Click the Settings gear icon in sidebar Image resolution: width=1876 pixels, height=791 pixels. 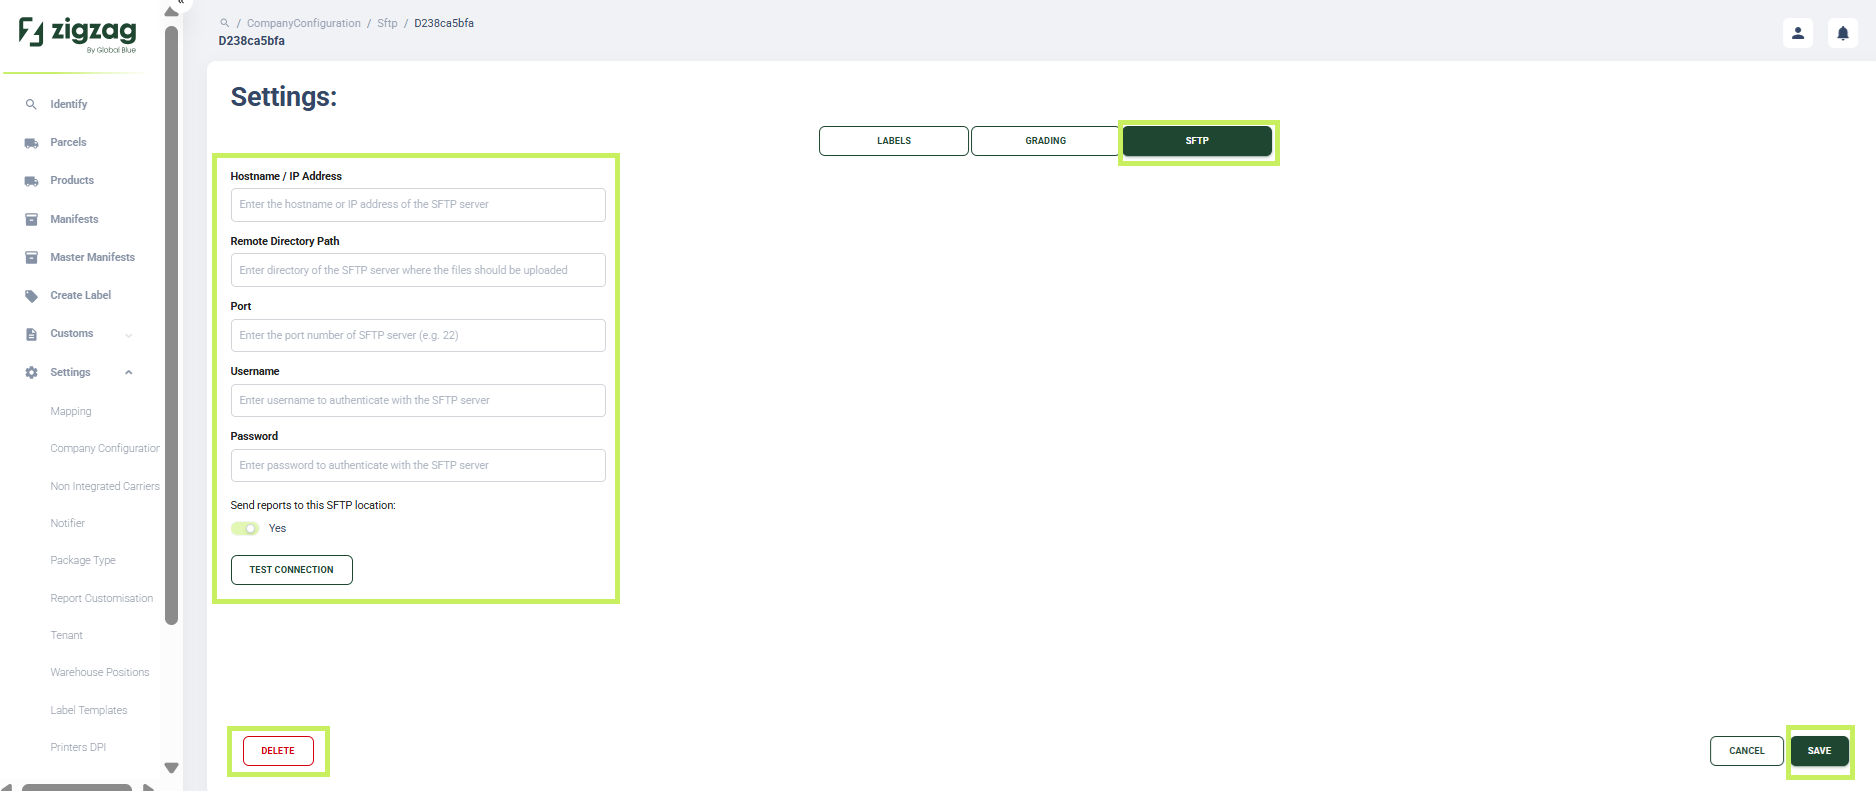[x=31, y=372]
